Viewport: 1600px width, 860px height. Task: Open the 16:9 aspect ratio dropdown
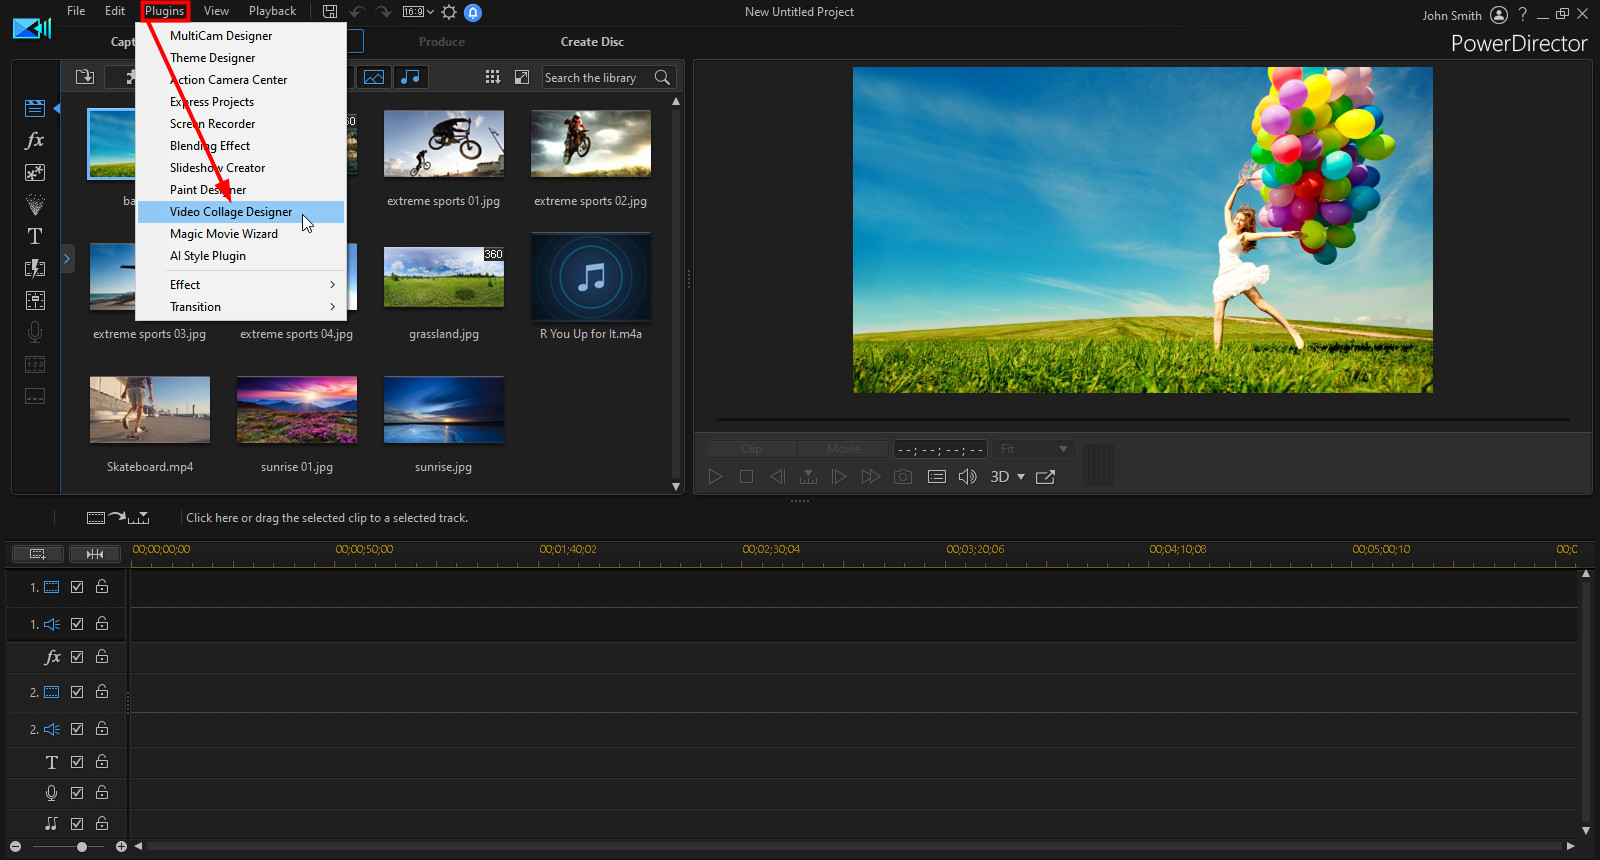click(418, 12)
